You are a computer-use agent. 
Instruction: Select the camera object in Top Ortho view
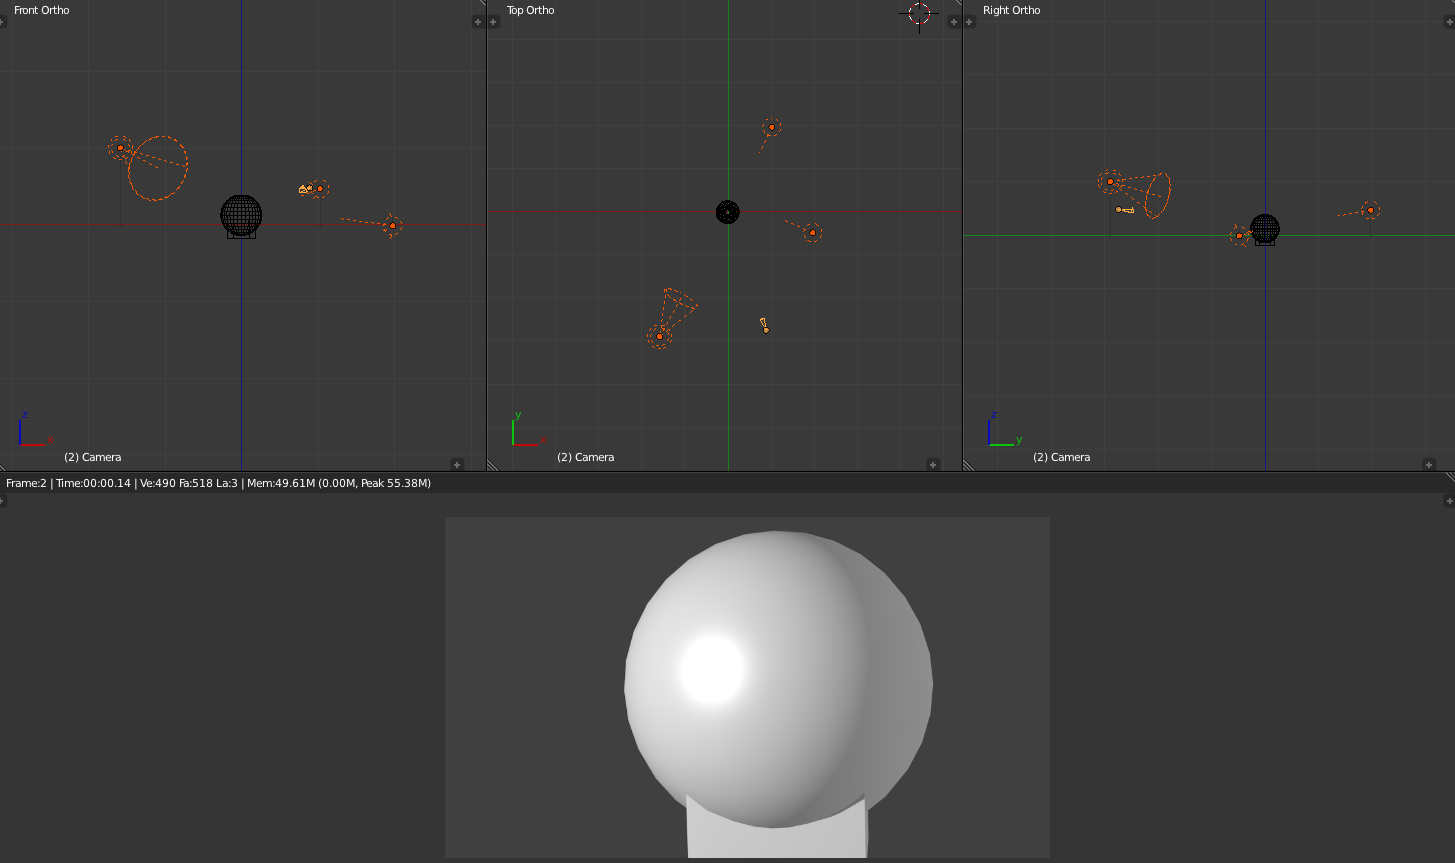765,325
